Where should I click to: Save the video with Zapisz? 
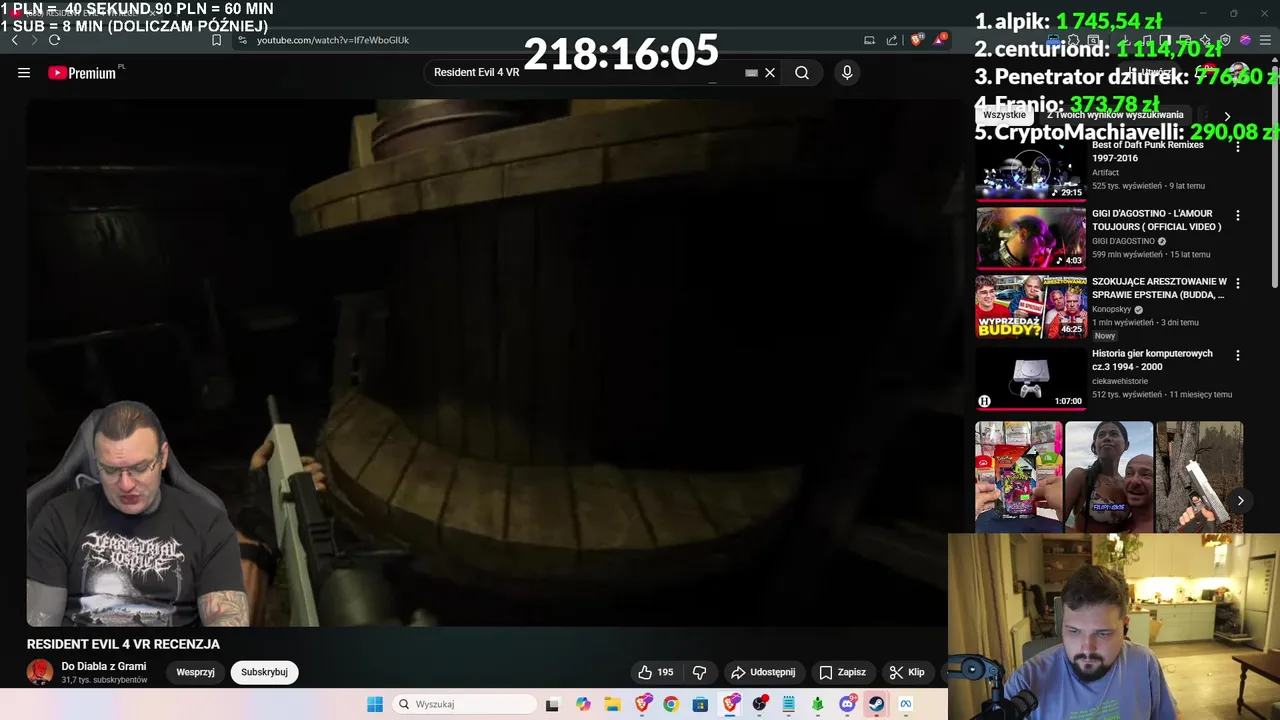click(x=842, y=672)
